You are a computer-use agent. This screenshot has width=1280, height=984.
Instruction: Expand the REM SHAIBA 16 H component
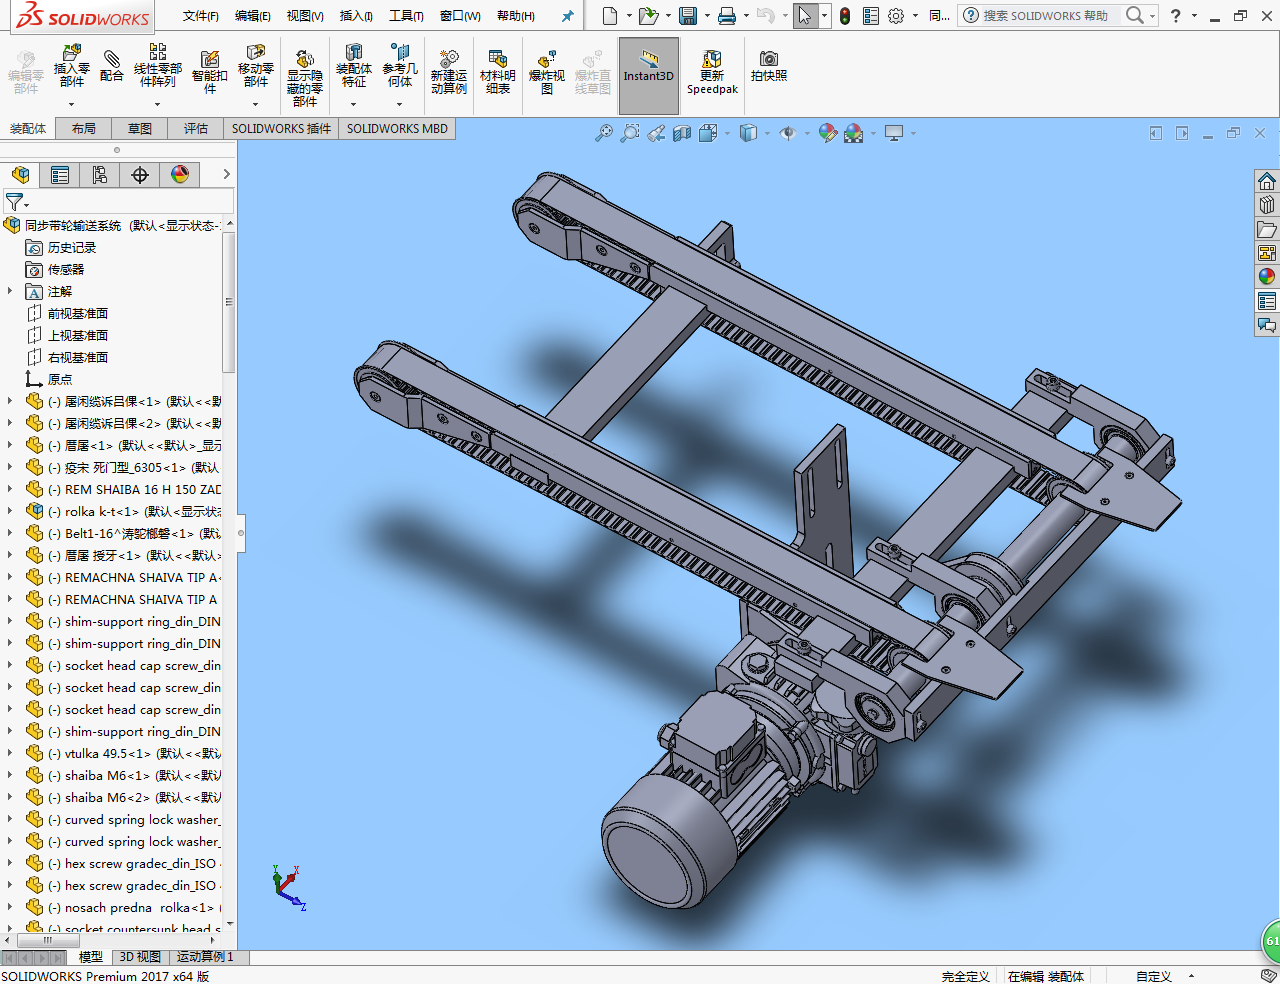click(x=10, y=489)
